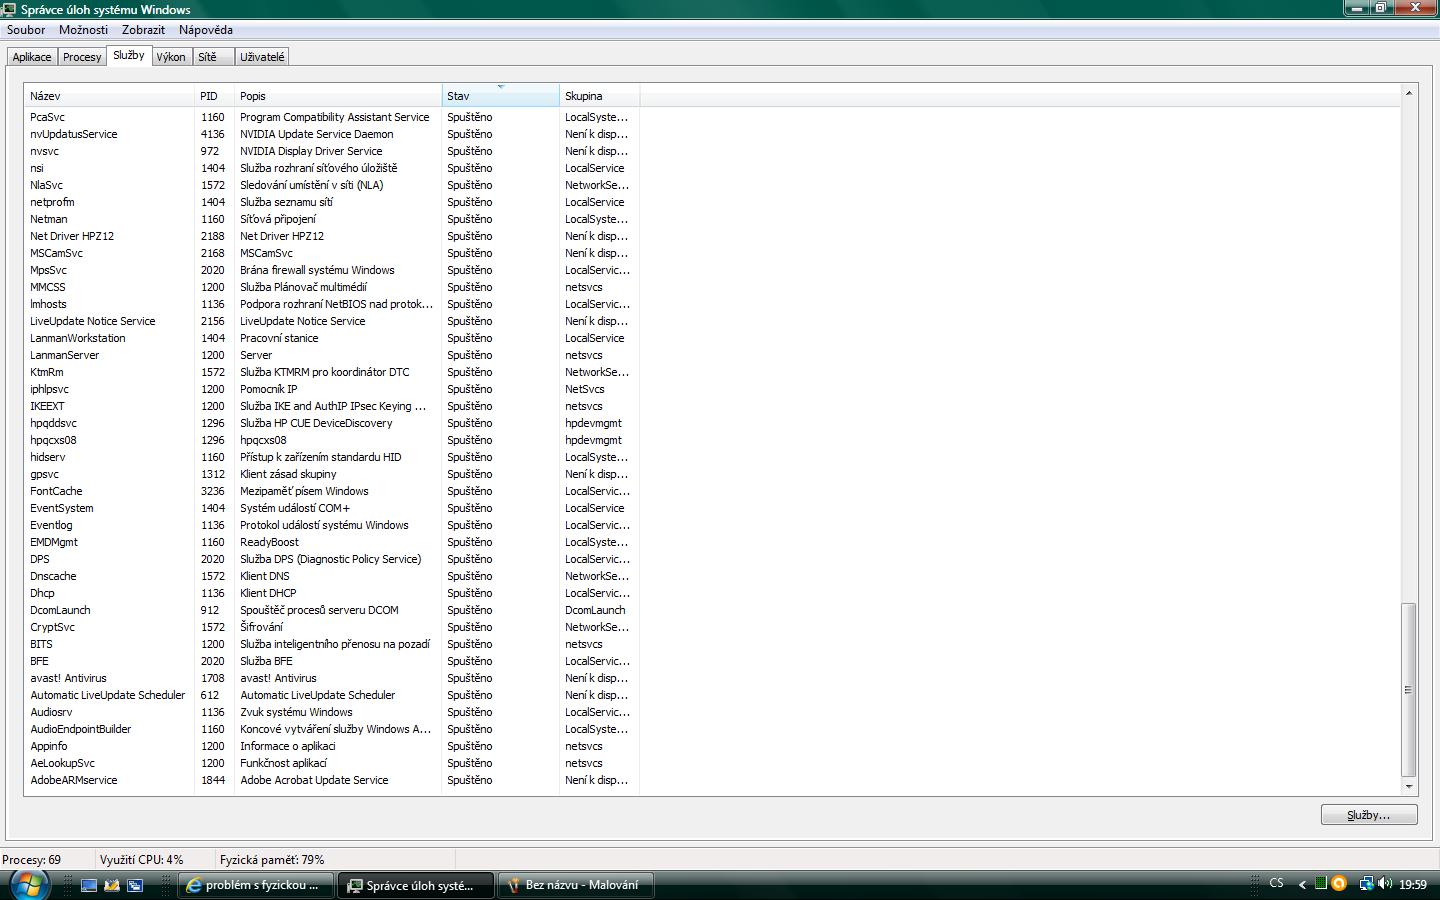Viewport: 1440px width, 900px height.
Task: Click the Show Desktop quick launch icon
Action: 89,885
